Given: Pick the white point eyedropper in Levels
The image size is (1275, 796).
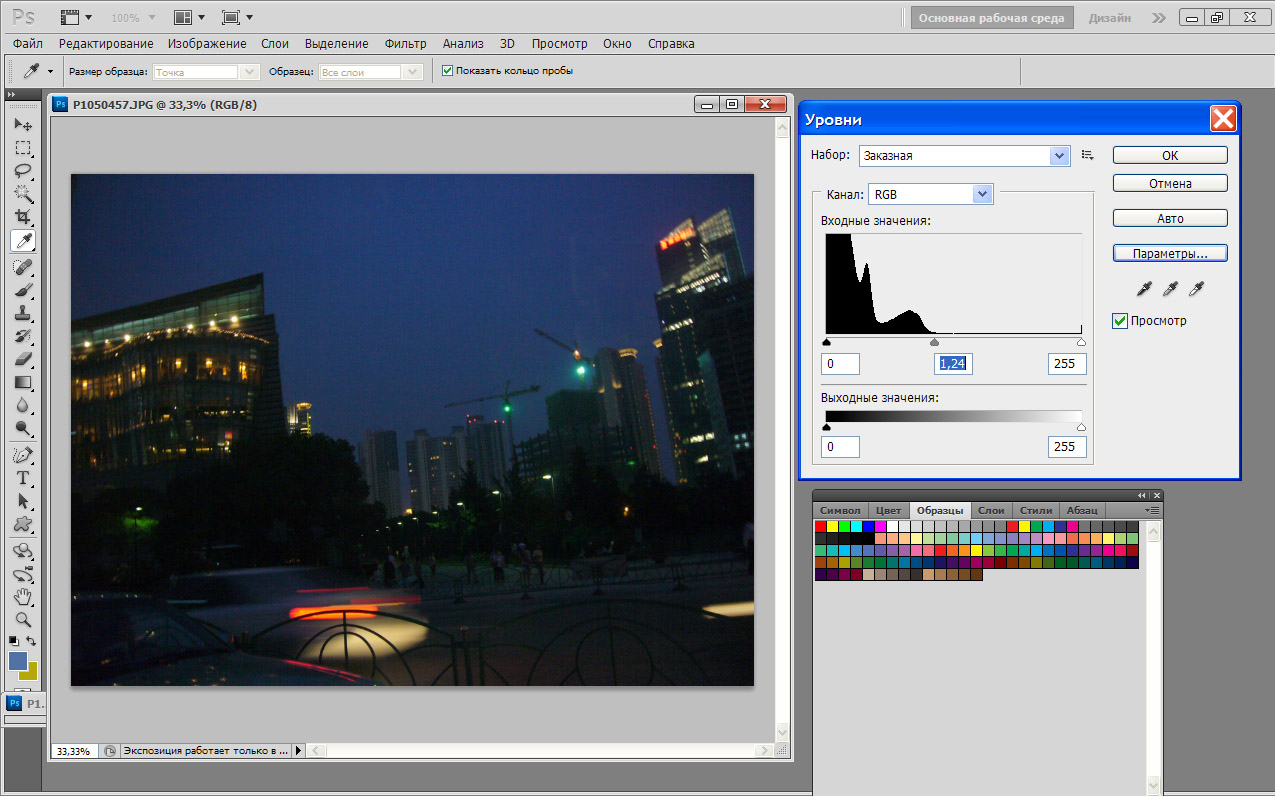Looking at the screenshot, I should pyautogui.click(x=1196, y=289).
